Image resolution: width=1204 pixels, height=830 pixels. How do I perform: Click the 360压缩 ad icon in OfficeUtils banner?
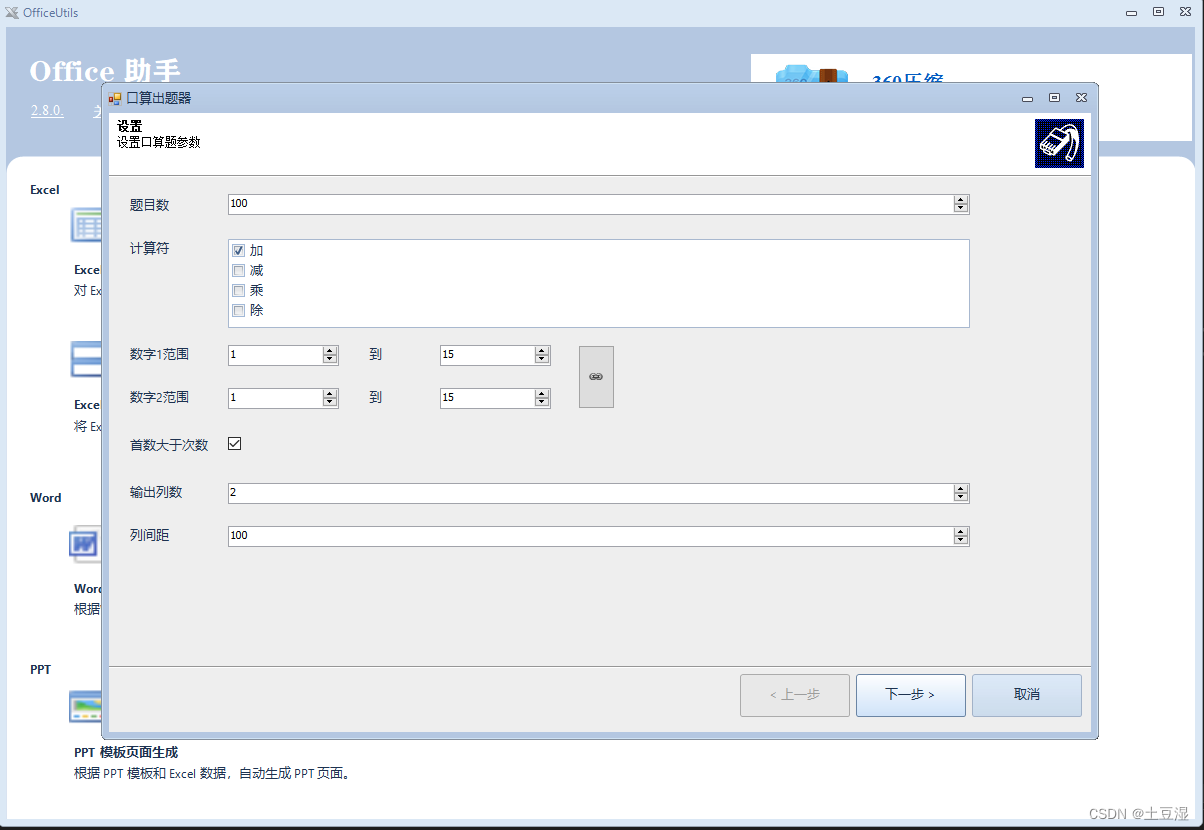click(x=812, y=74)
